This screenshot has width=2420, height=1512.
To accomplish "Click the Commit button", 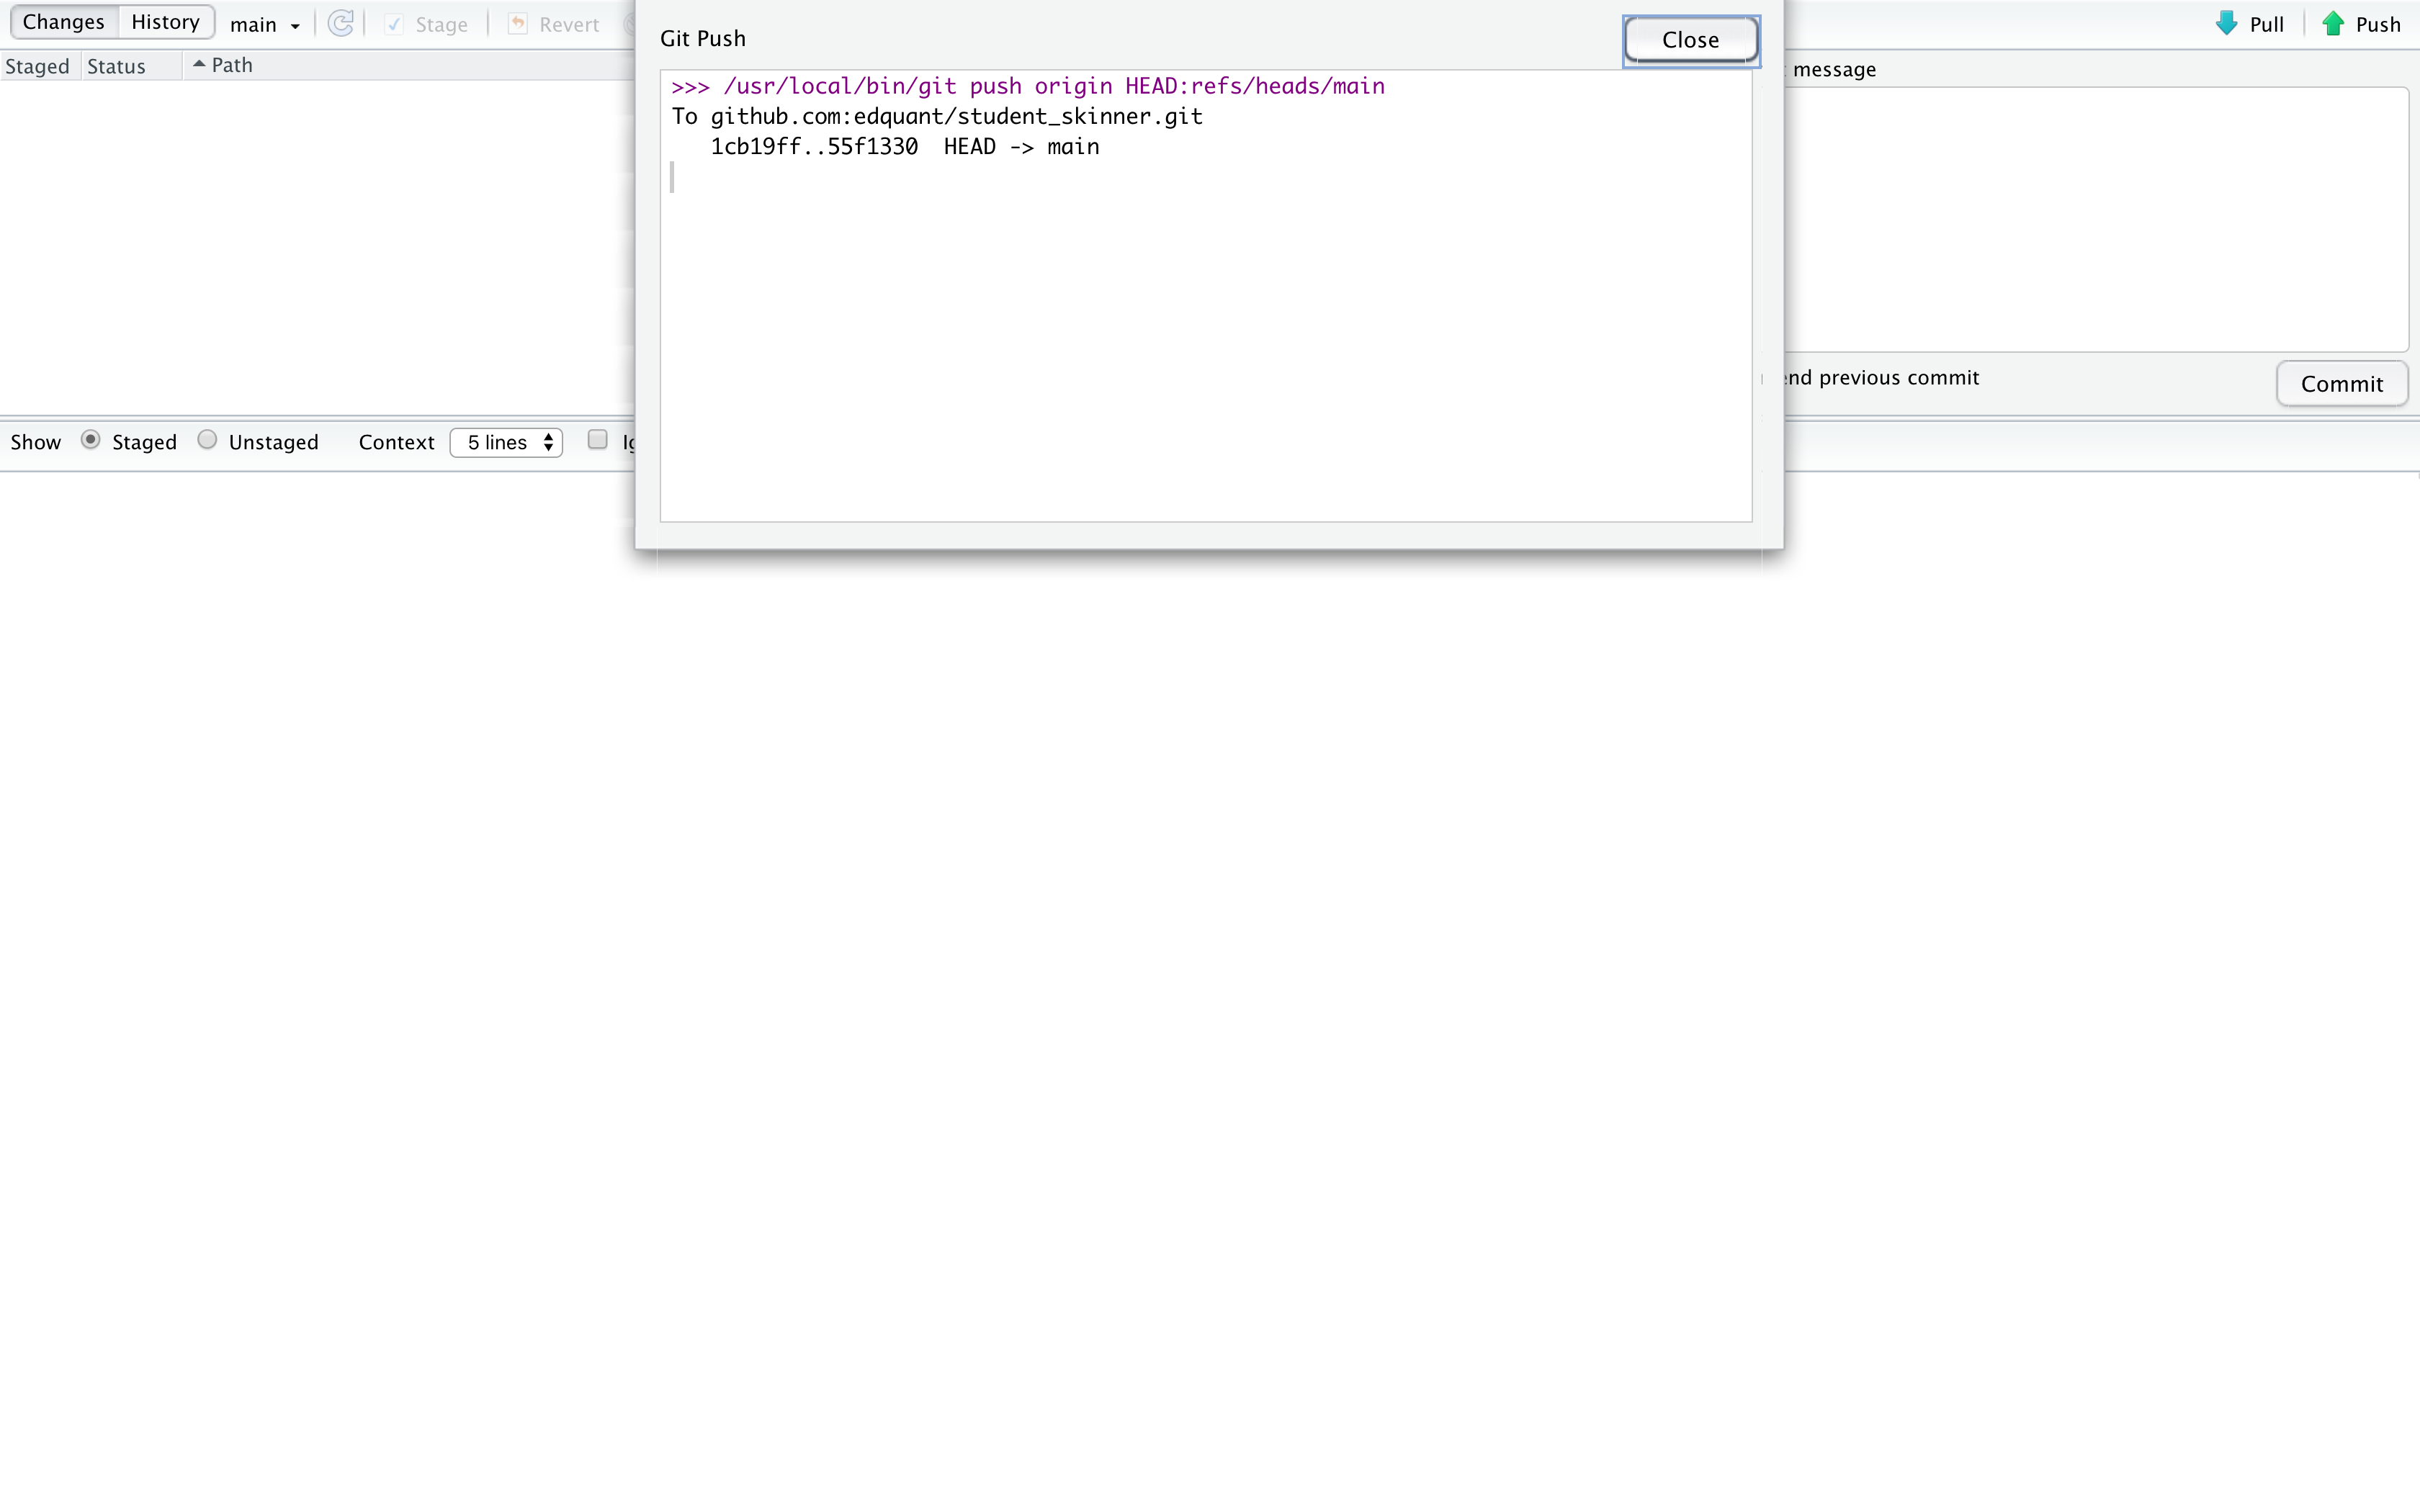I will [x=2341, y=384].
